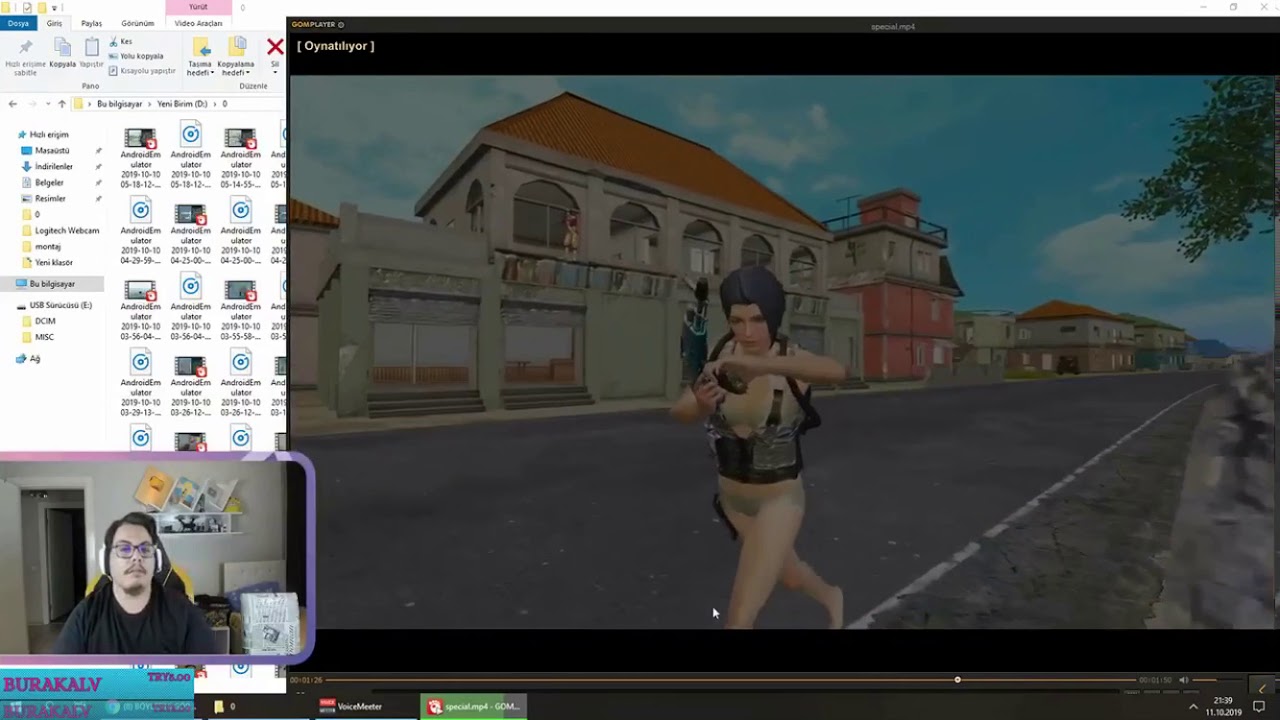This screenshot has height=720, width=1280.
Task: Mute GOM Player using the speaker icon
Action: pyautogui.click(x=1184, y=680)
